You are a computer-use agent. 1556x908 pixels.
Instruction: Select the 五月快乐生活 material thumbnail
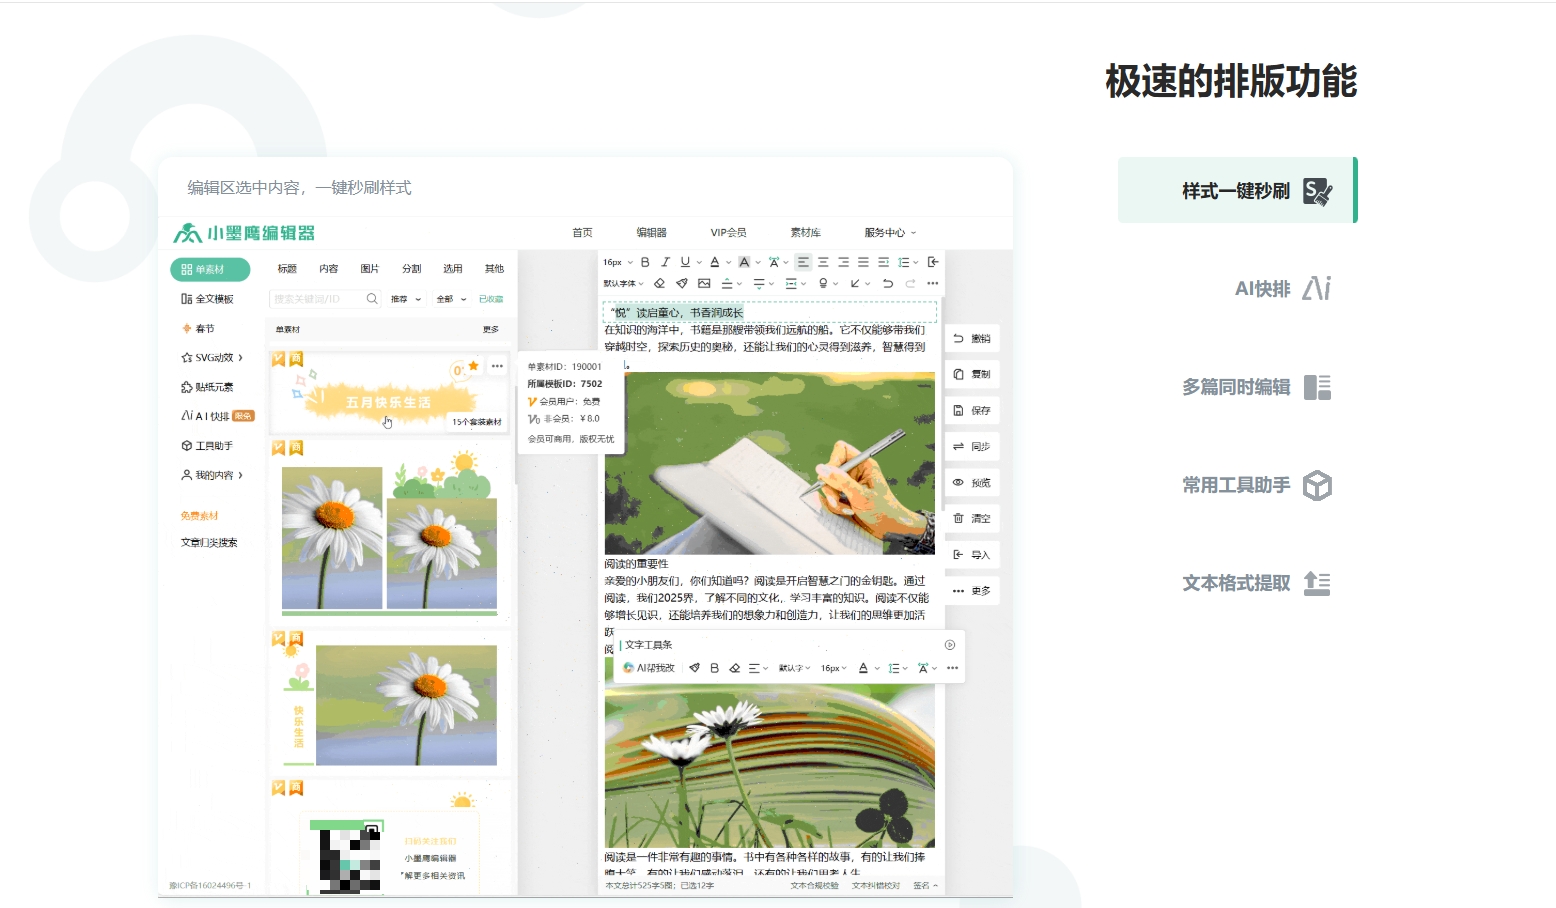coord(388,391)
